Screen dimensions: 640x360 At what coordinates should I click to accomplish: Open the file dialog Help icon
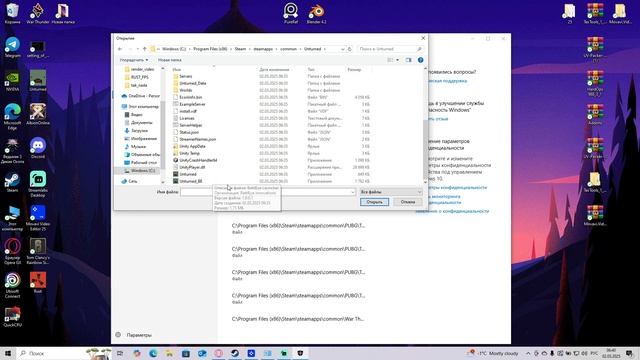[420, 60]
